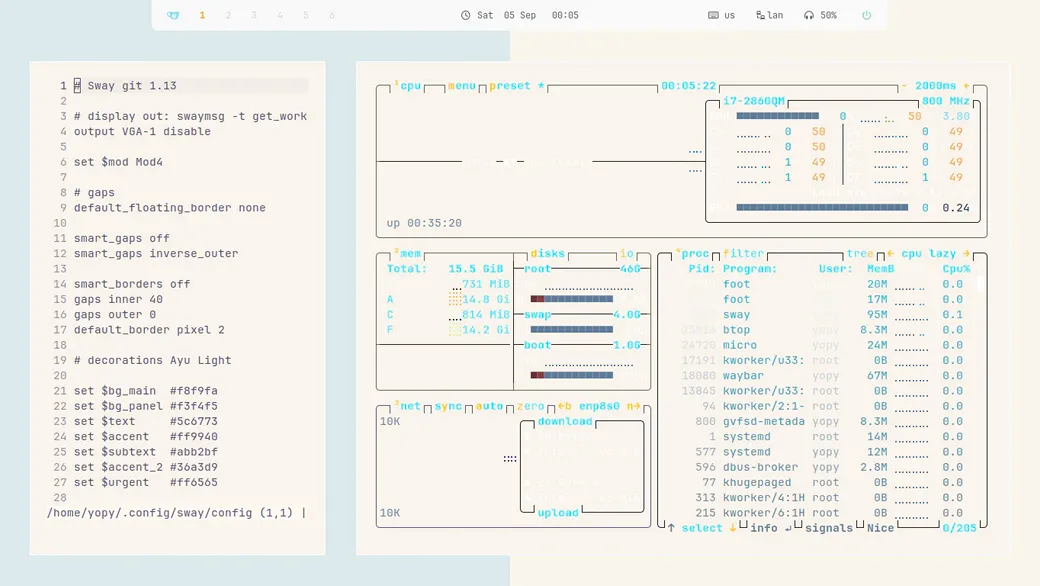
Task: Toggle lazy CPU sorting mode
Action: (942, 253)
